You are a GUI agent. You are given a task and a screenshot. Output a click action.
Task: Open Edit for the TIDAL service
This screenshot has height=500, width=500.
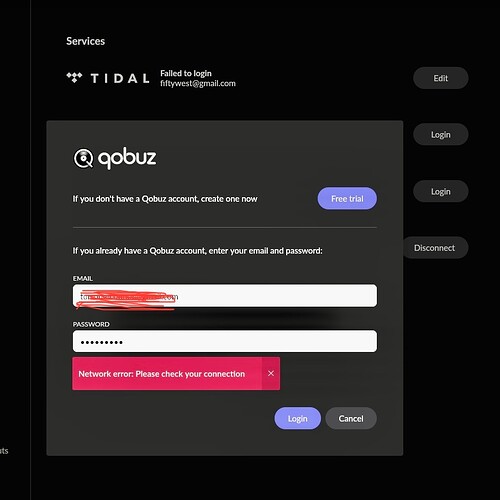[441, 78]
